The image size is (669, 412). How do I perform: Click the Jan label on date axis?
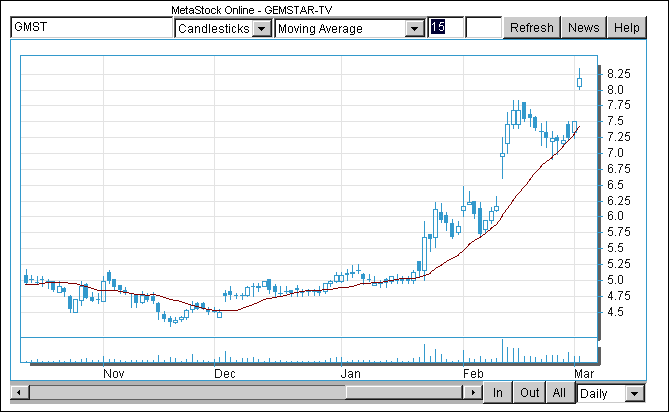351,374
